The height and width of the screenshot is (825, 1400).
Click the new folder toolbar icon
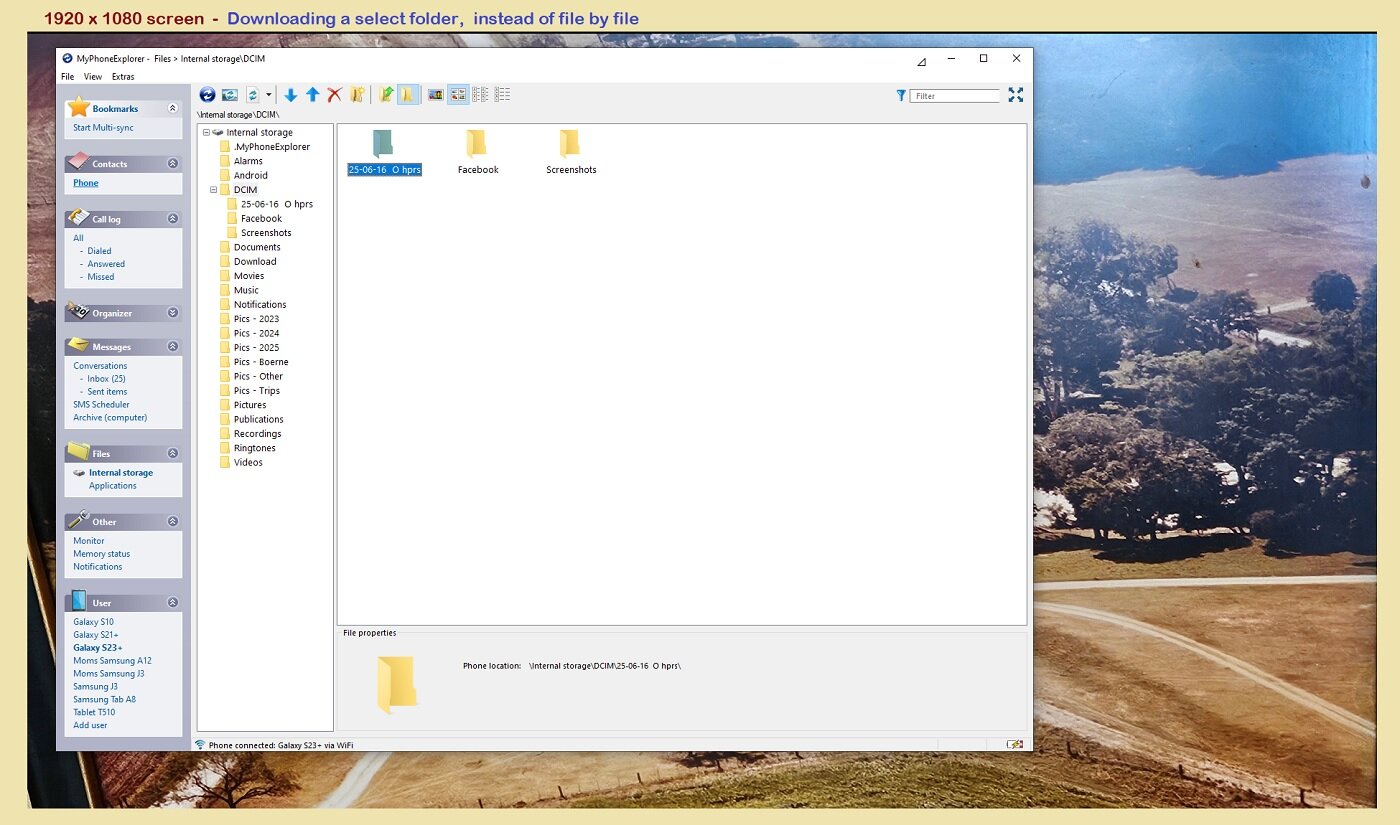[x=357, y=95]
